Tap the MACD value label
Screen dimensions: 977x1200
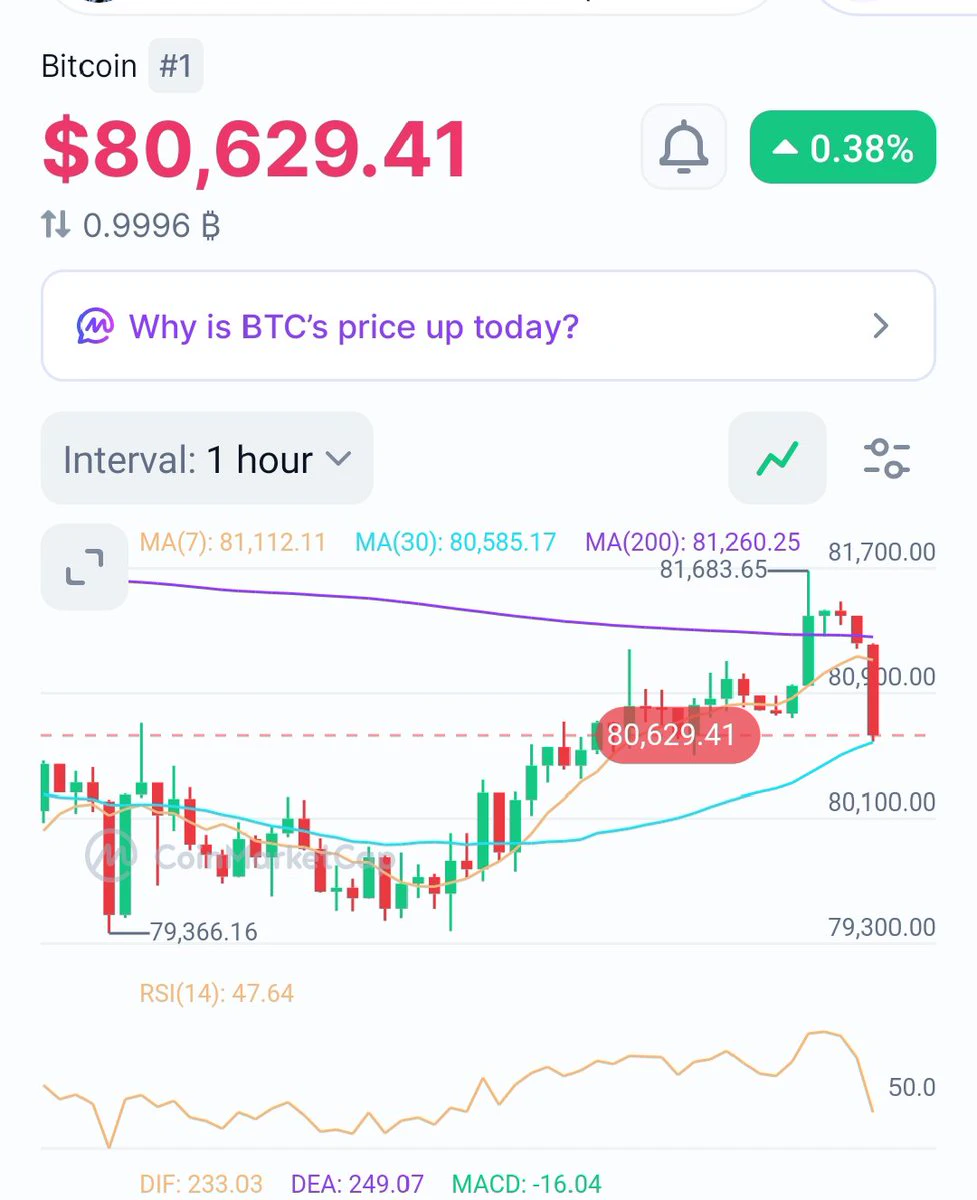pyautogui.click(x=527, y=1185)
